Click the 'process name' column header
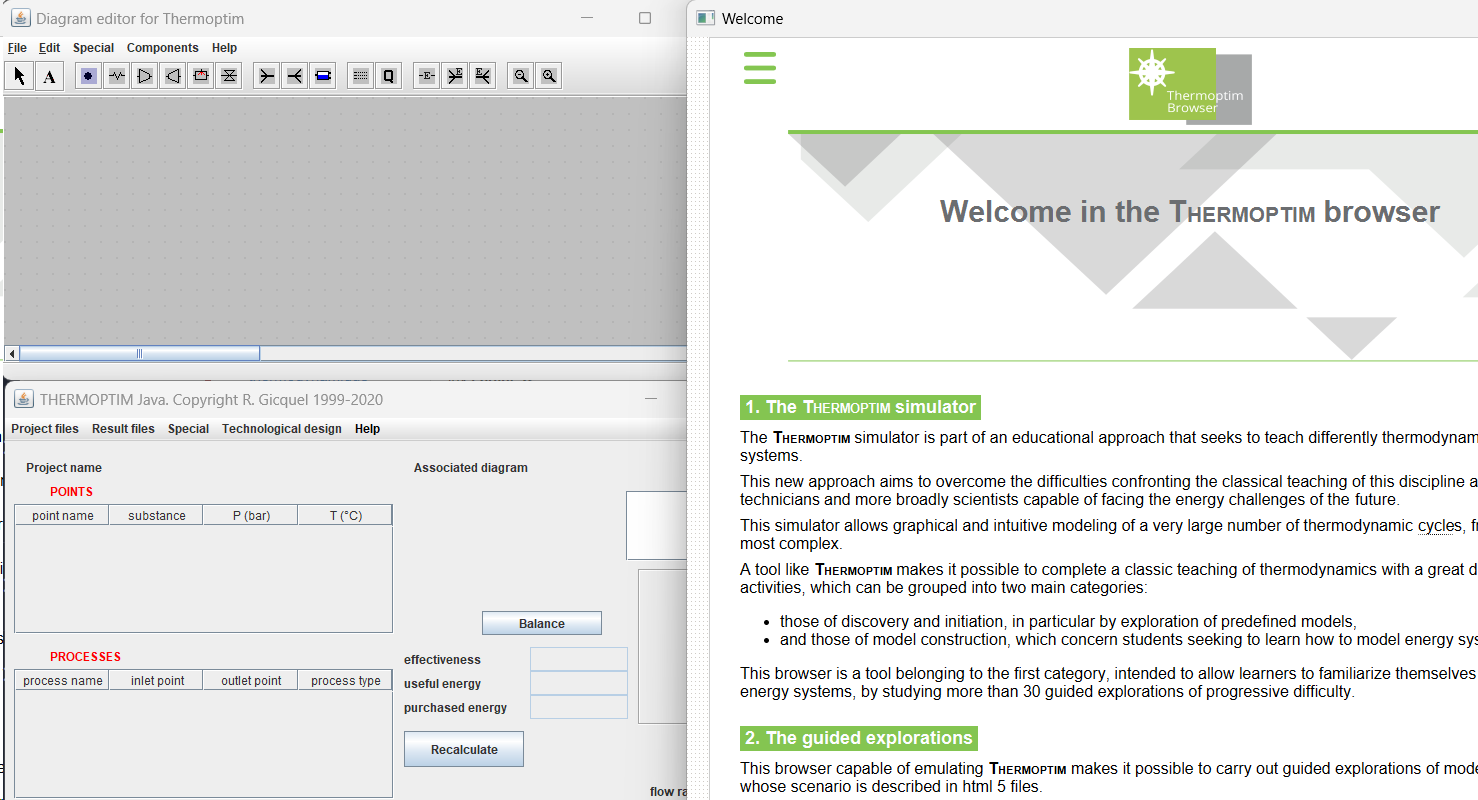The width and height of the screenshot is (1478, 800). 62,680
